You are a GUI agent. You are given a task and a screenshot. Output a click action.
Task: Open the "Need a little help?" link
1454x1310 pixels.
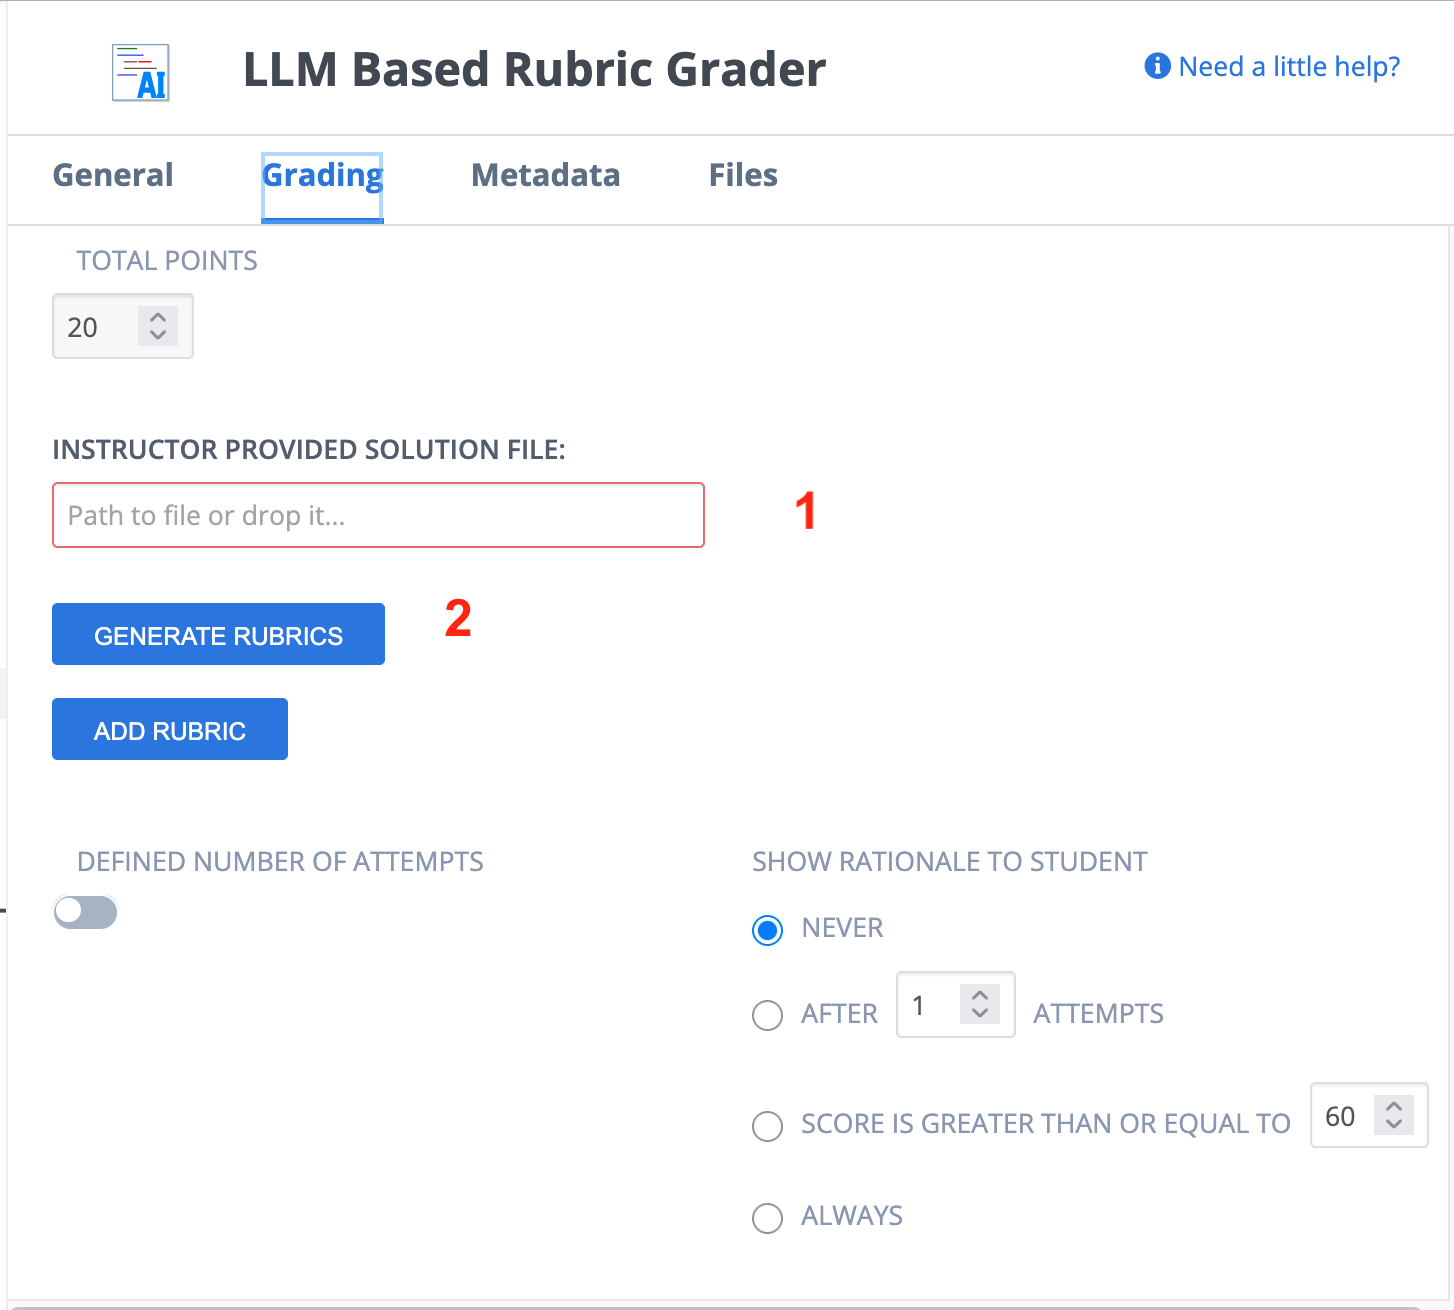click(1289, 67)
